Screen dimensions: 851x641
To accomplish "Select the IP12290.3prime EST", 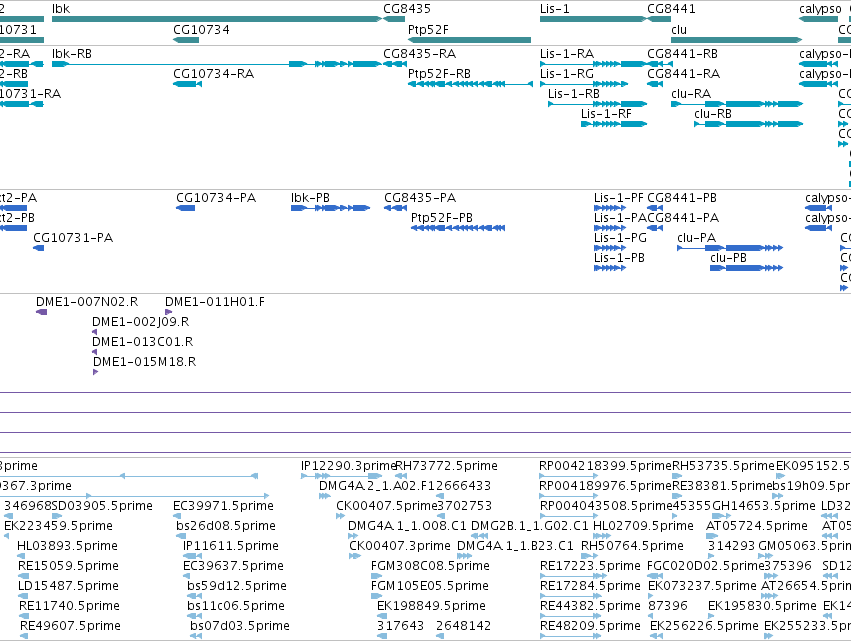I will (x=341, y=476).
